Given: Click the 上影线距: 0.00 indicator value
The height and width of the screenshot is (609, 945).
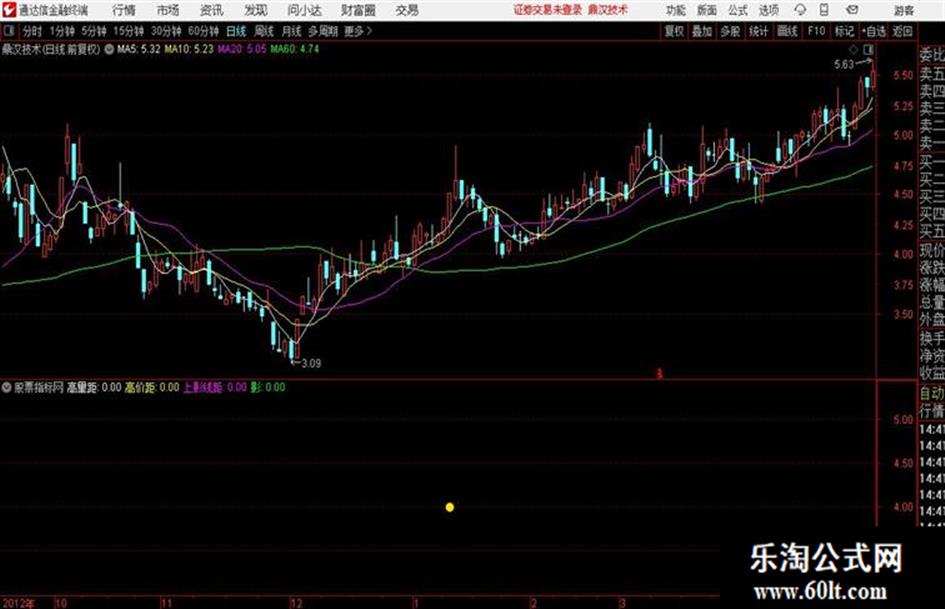Looking at the screenshot, I should [x=215, y=387].
